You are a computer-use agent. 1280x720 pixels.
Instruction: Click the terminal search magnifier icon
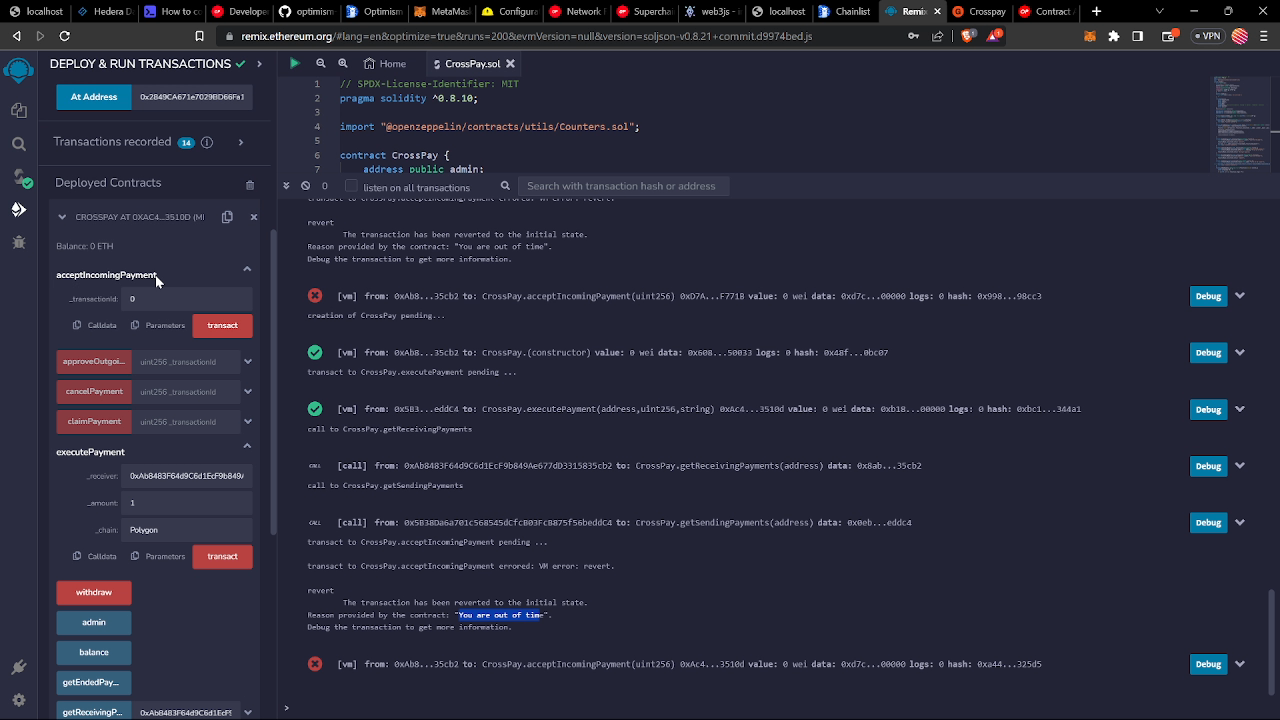pos(505,186)
